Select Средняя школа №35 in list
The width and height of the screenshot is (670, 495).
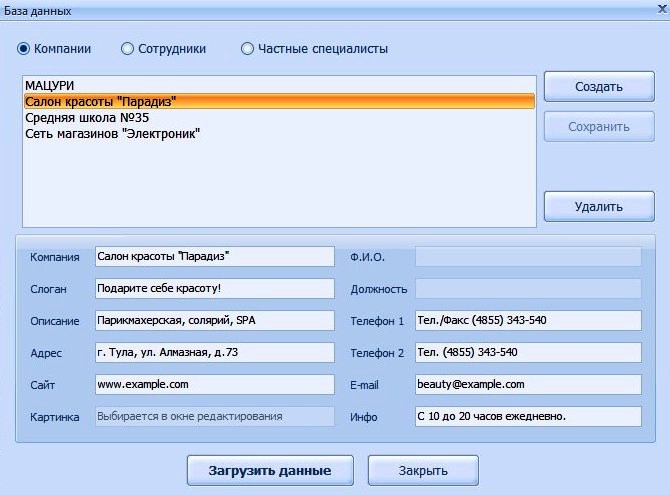coord(279,118)
